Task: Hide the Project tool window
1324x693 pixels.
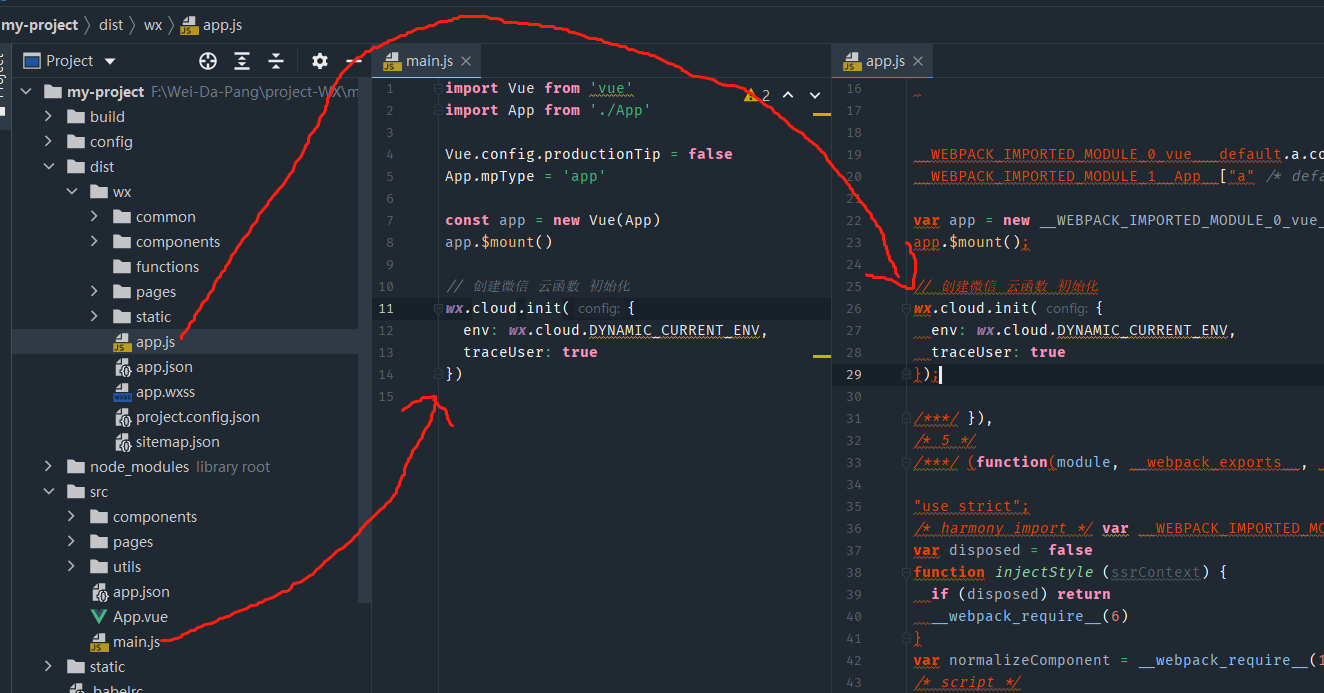Action: [x=353, y=61]
